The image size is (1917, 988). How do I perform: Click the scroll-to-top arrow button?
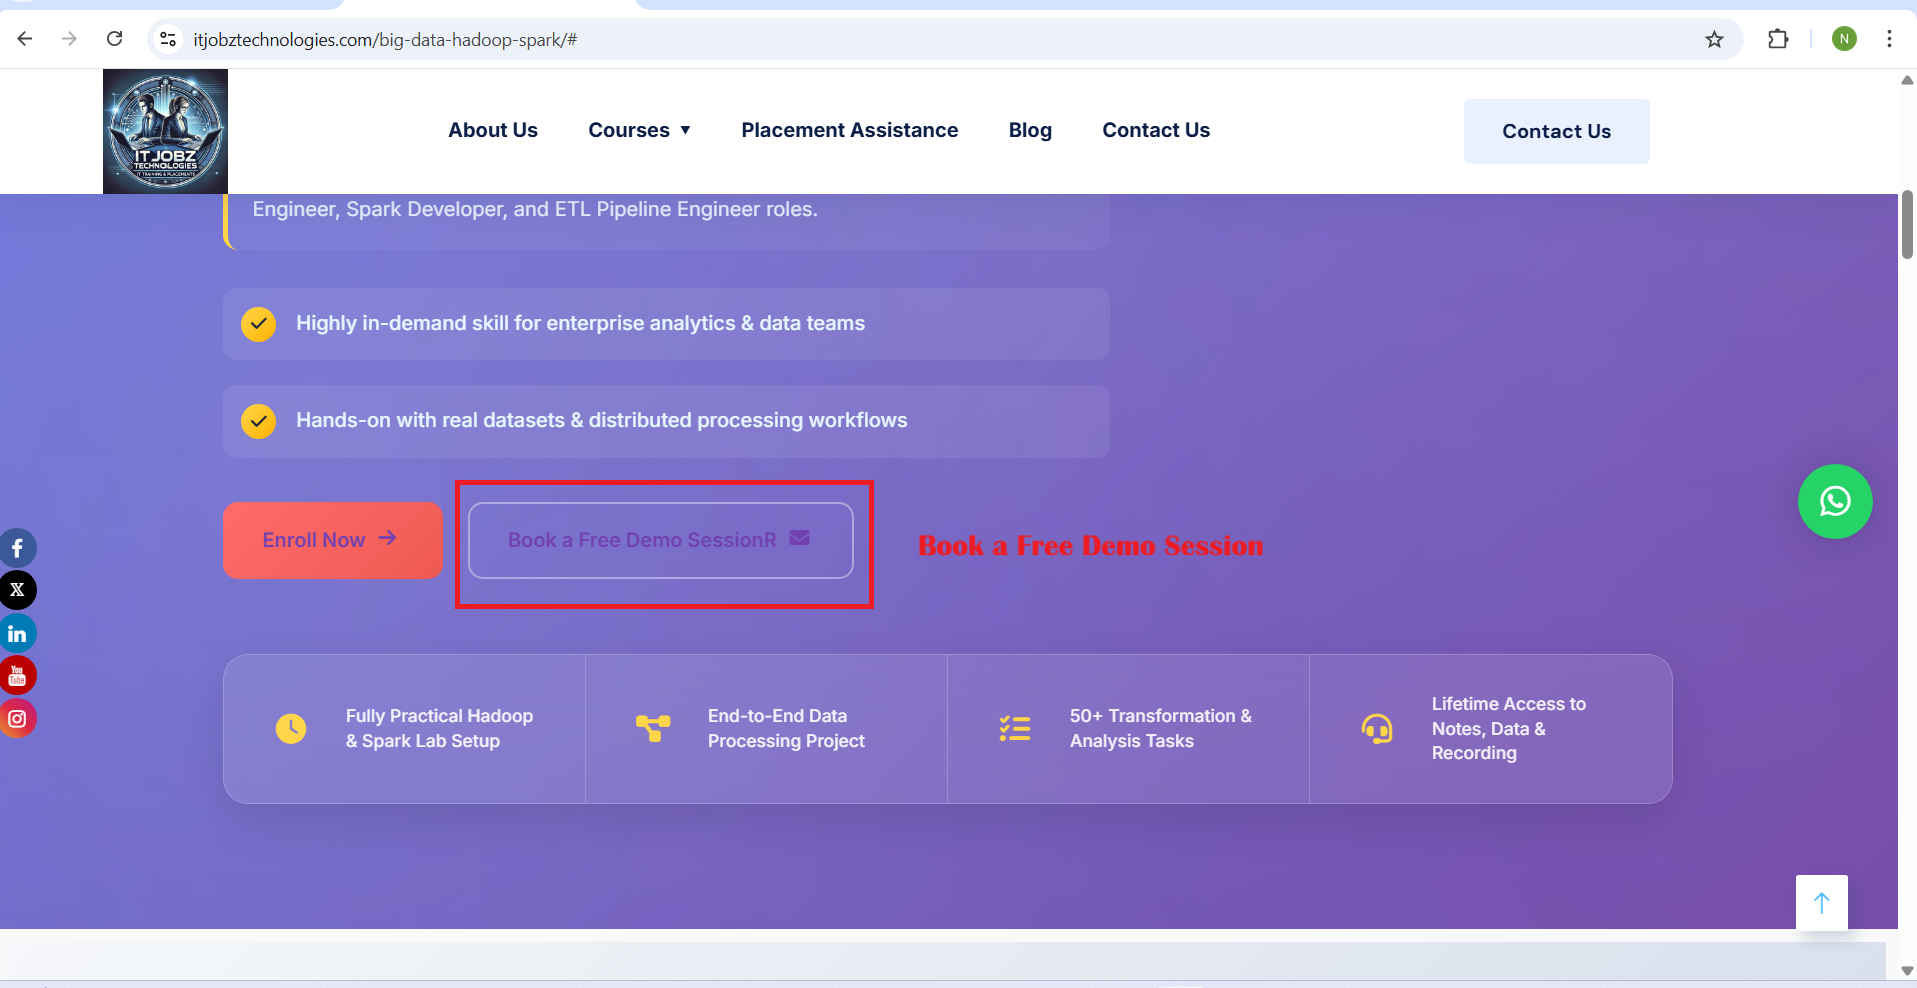[x=1821, y=903]
